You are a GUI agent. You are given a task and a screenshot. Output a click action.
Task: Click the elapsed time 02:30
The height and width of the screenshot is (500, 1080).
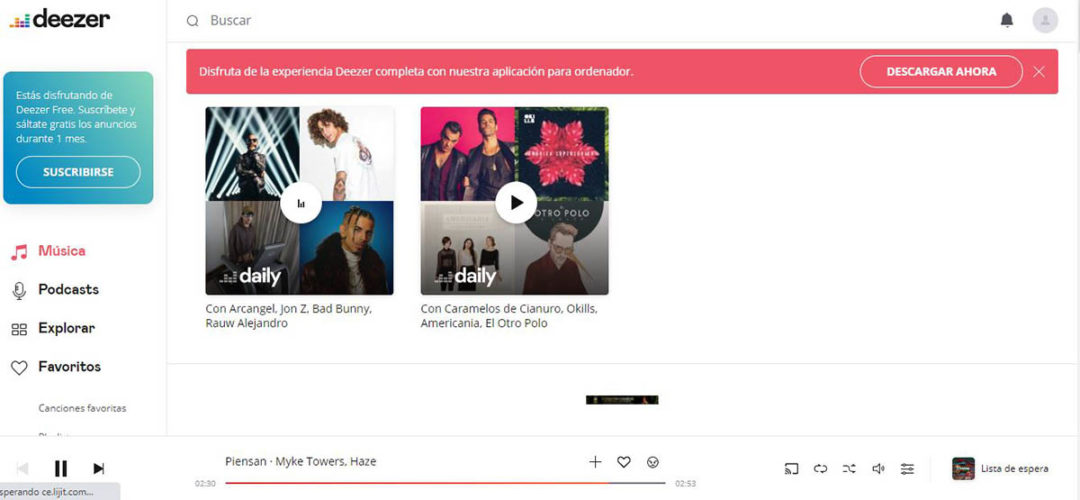click(205, 483)
